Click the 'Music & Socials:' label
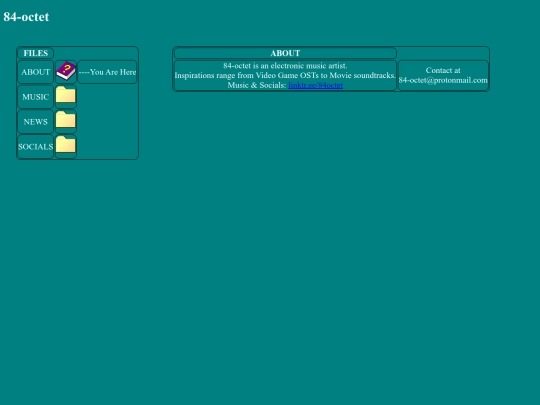540x405 pixels. click(x=257, y=85)
